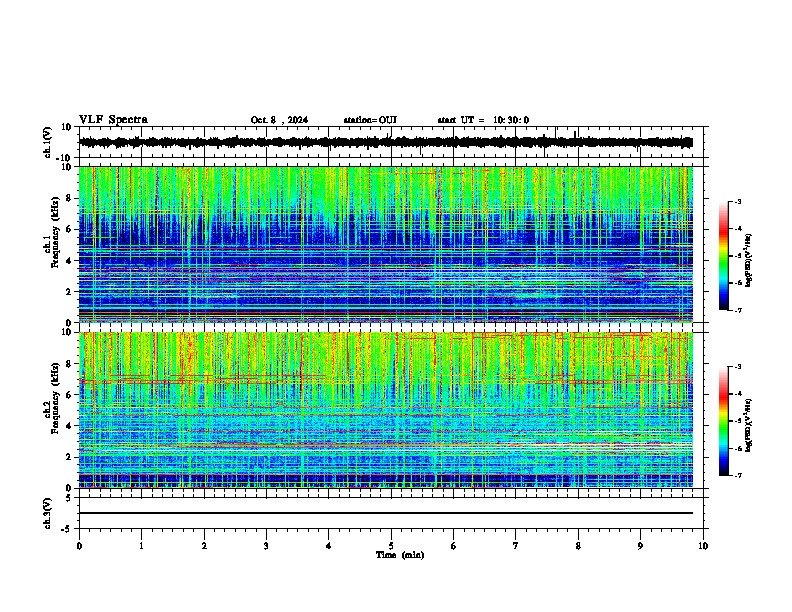Image resolution: width=792 pixels, height=612 pixels.
Task: Click the "ch.3(V)" axis label
Action: pos(48,513)
